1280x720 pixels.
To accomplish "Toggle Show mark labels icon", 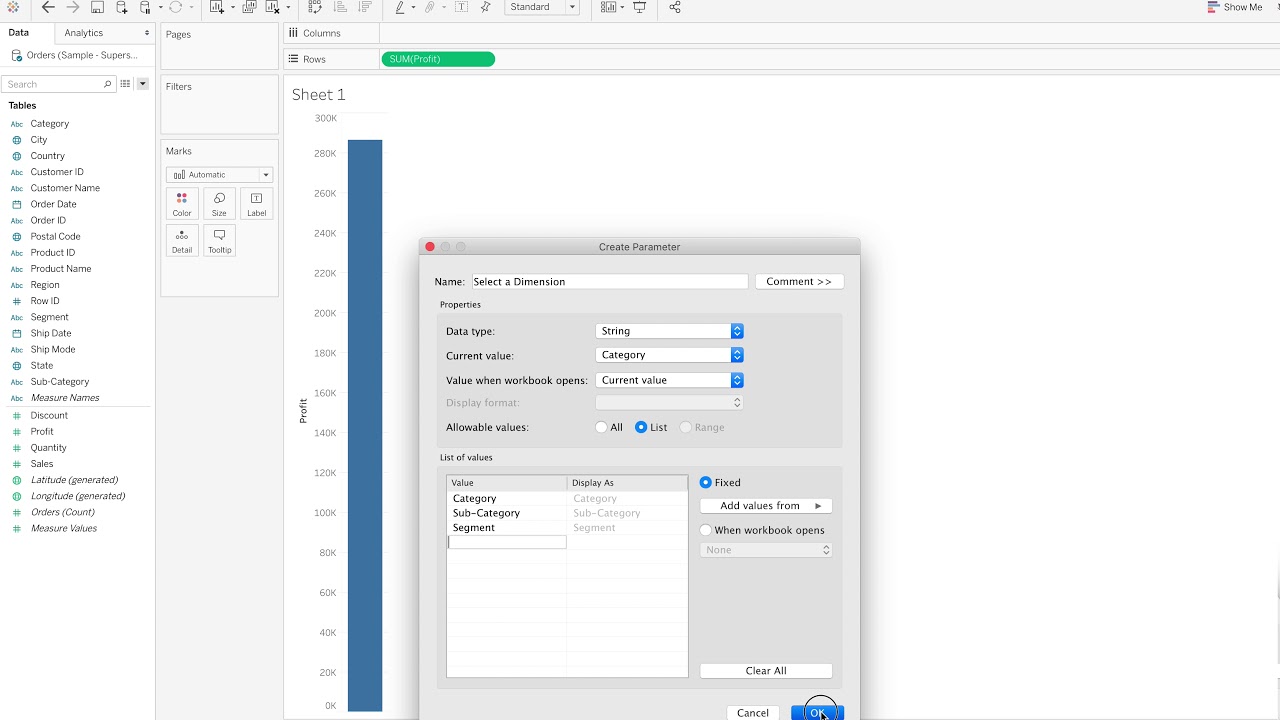I will [461, 7].
